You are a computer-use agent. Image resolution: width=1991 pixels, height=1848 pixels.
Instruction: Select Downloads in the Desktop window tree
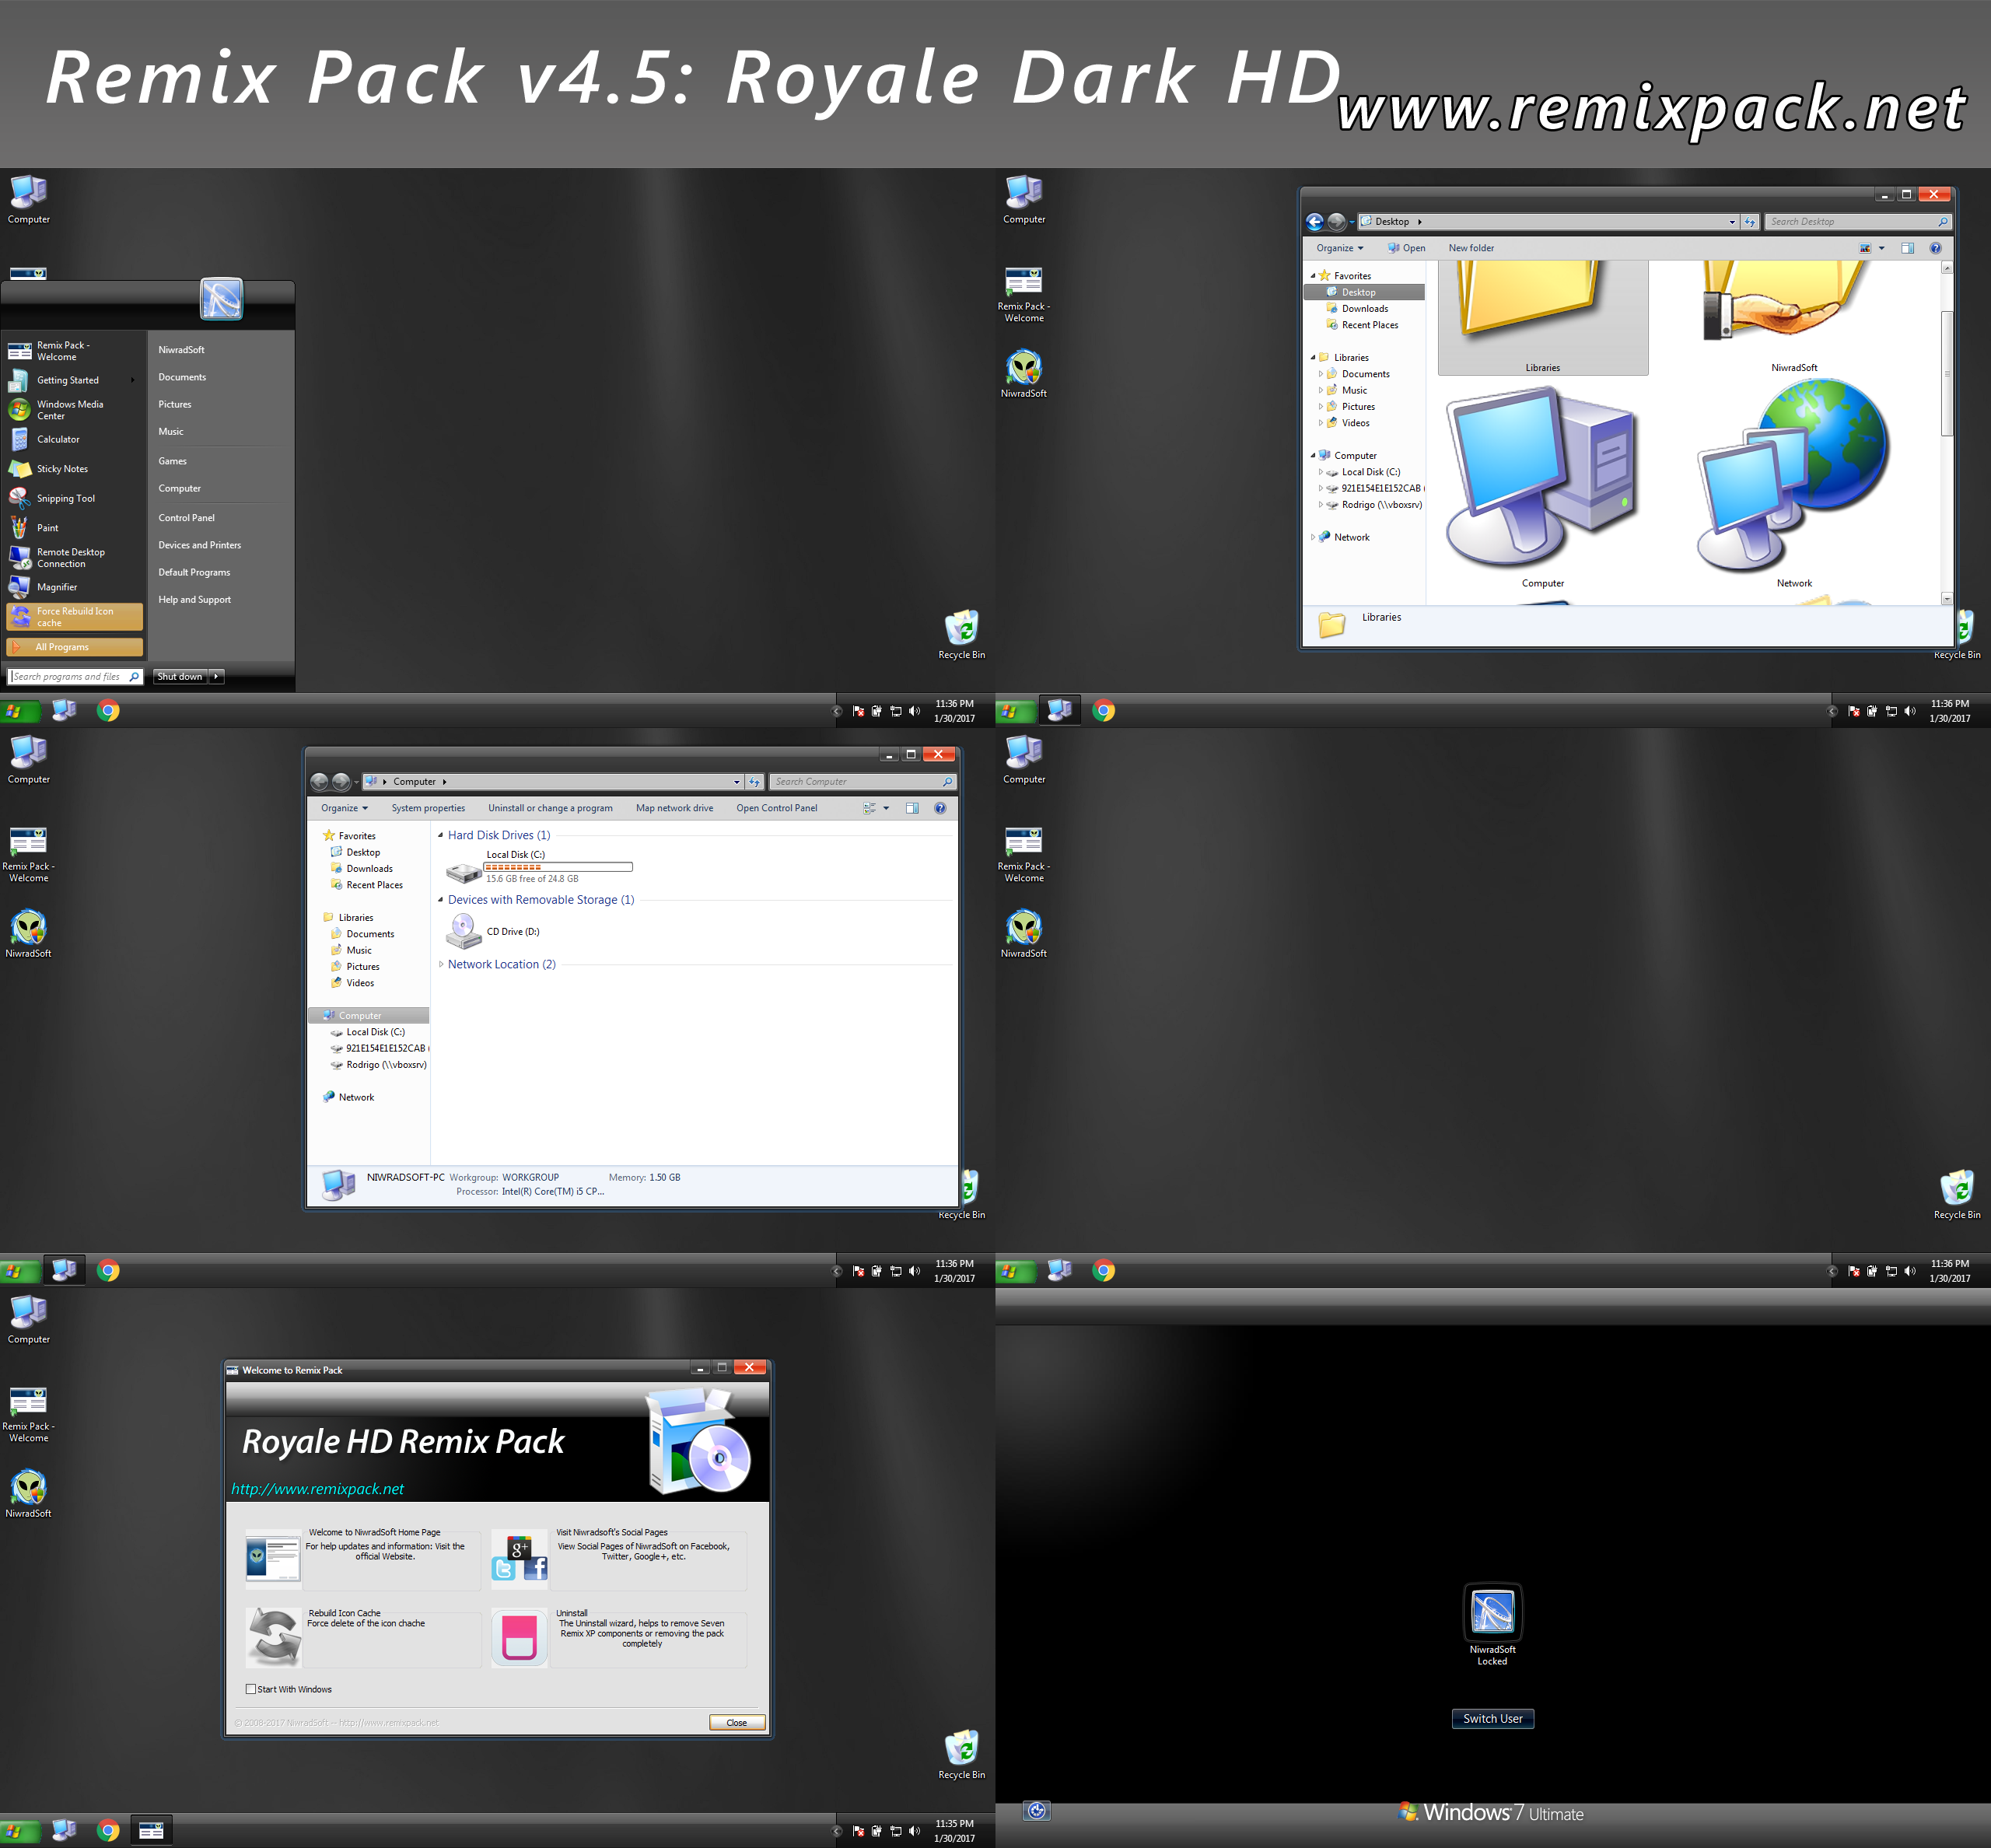tap(1364, 309)
